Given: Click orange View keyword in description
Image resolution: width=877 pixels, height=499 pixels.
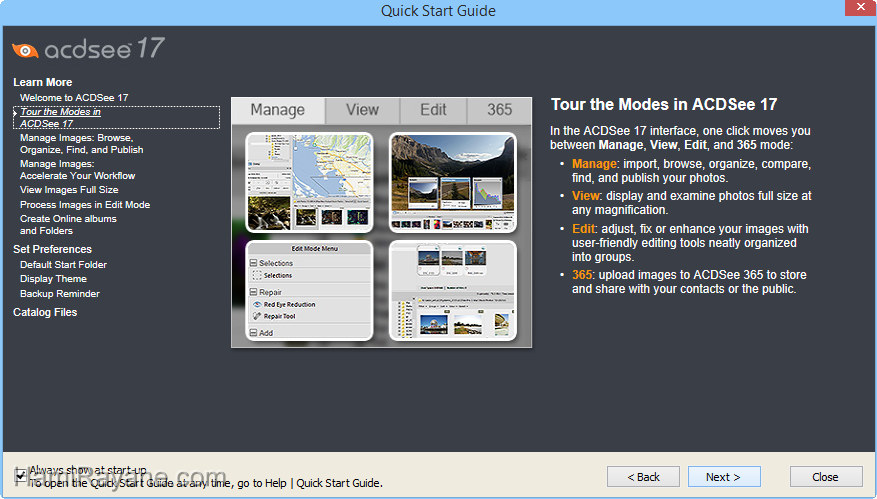Looking at the screenshot, I should point(586,196).
